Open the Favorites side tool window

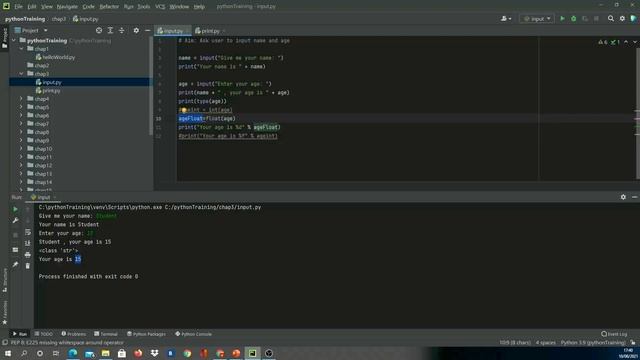tap(5, 313)
